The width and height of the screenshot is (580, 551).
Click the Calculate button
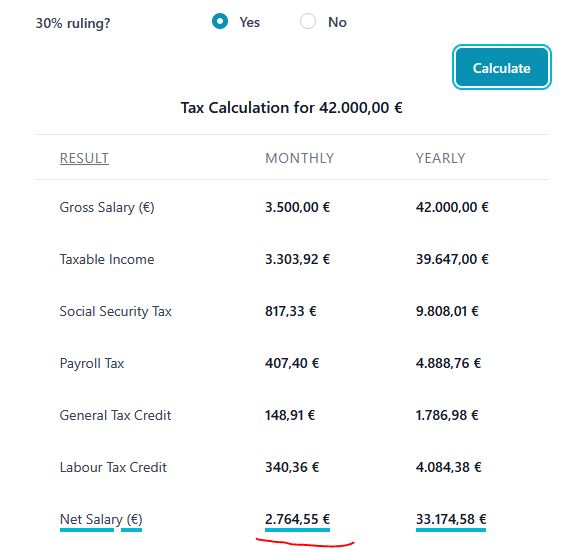(x=502, y=67)
